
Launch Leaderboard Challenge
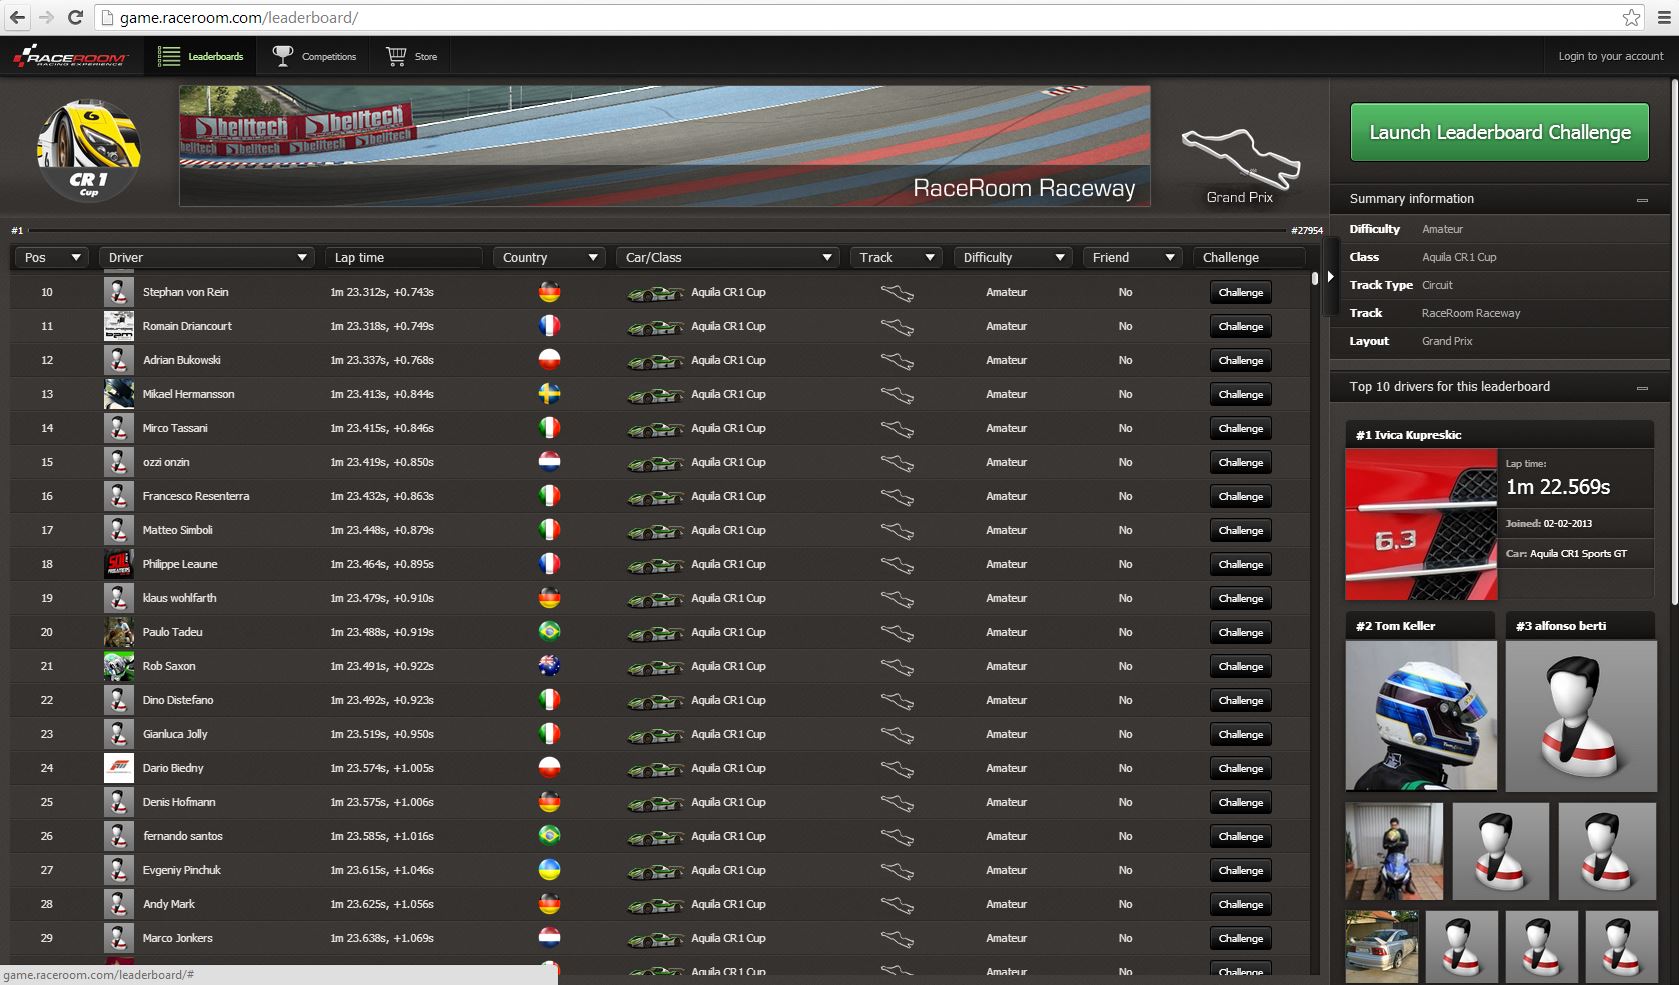click(1499, 132)
